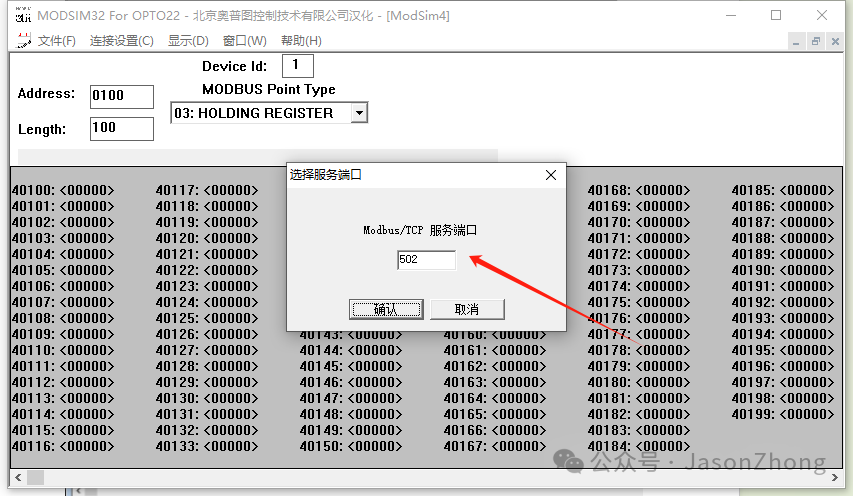Viewport: 853px width, 496px height.
Task: Select register 40190: <00000>
Action: (x=783, y=270)
